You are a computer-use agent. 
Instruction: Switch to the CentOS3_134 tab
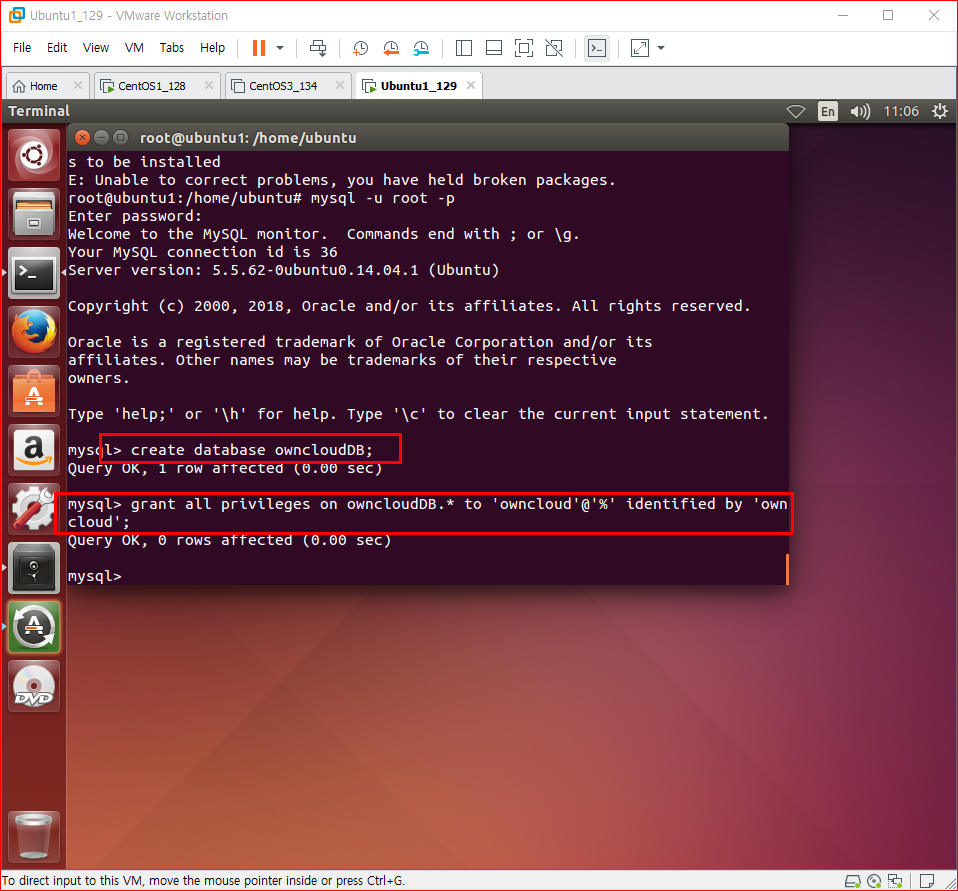282,86
